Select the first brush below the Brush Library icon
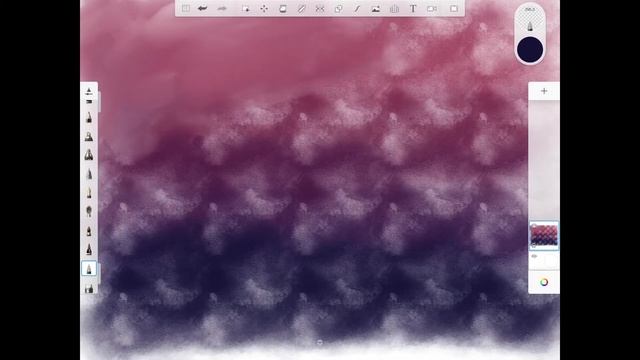Image resolution: width=640 pixels, height=360 pixels. [x=89, y=118]
